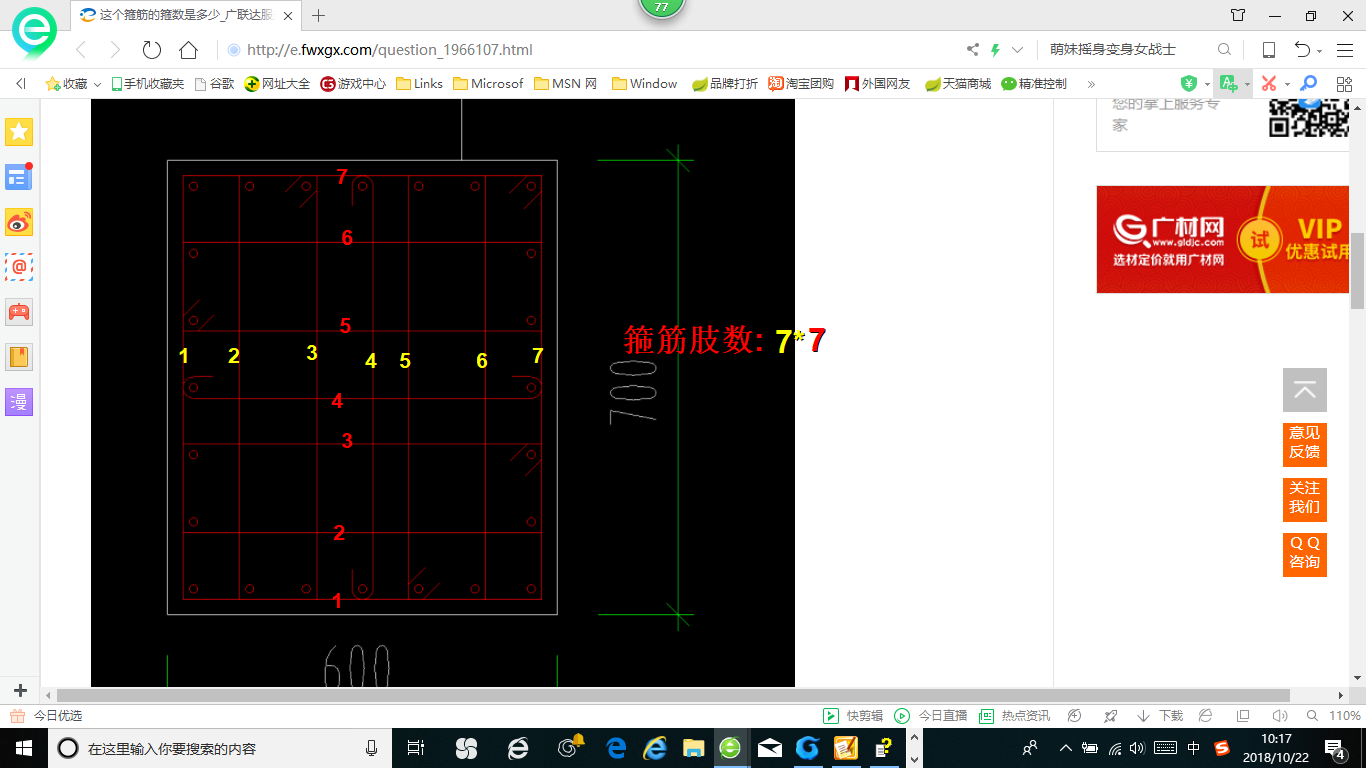Open 热点资讯 in the status bar
This screenshot has width=1366, height=768.
(1015, 716)
